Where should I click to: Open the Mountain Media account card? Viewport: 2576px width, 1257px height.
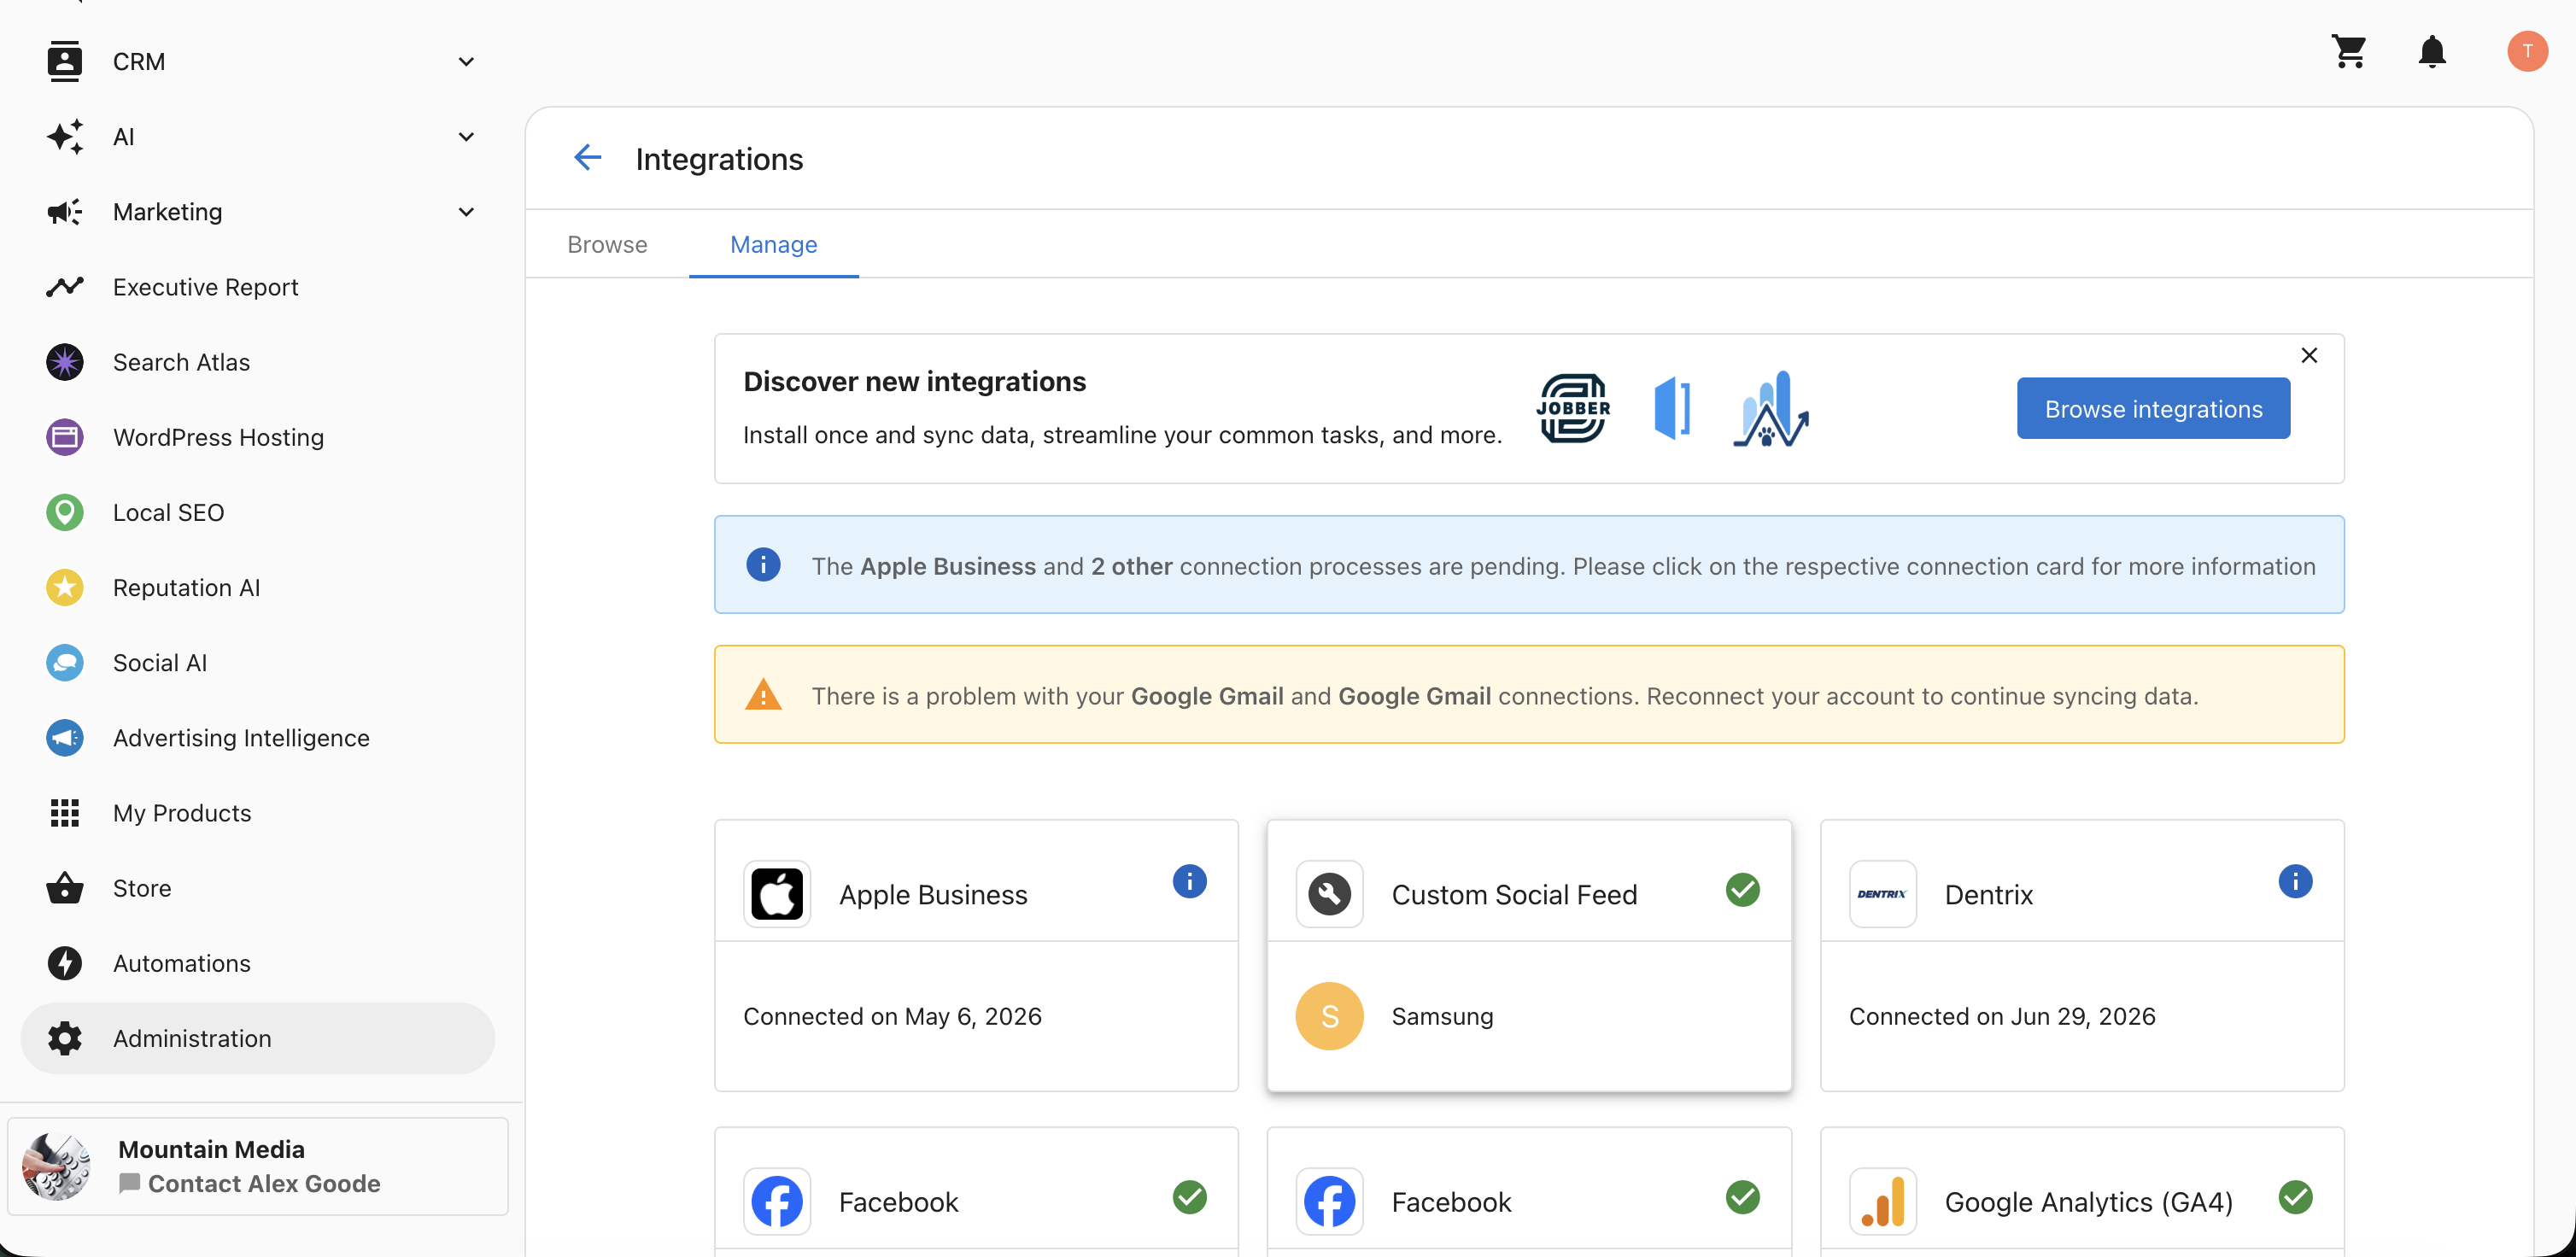tap(258, 1166)
